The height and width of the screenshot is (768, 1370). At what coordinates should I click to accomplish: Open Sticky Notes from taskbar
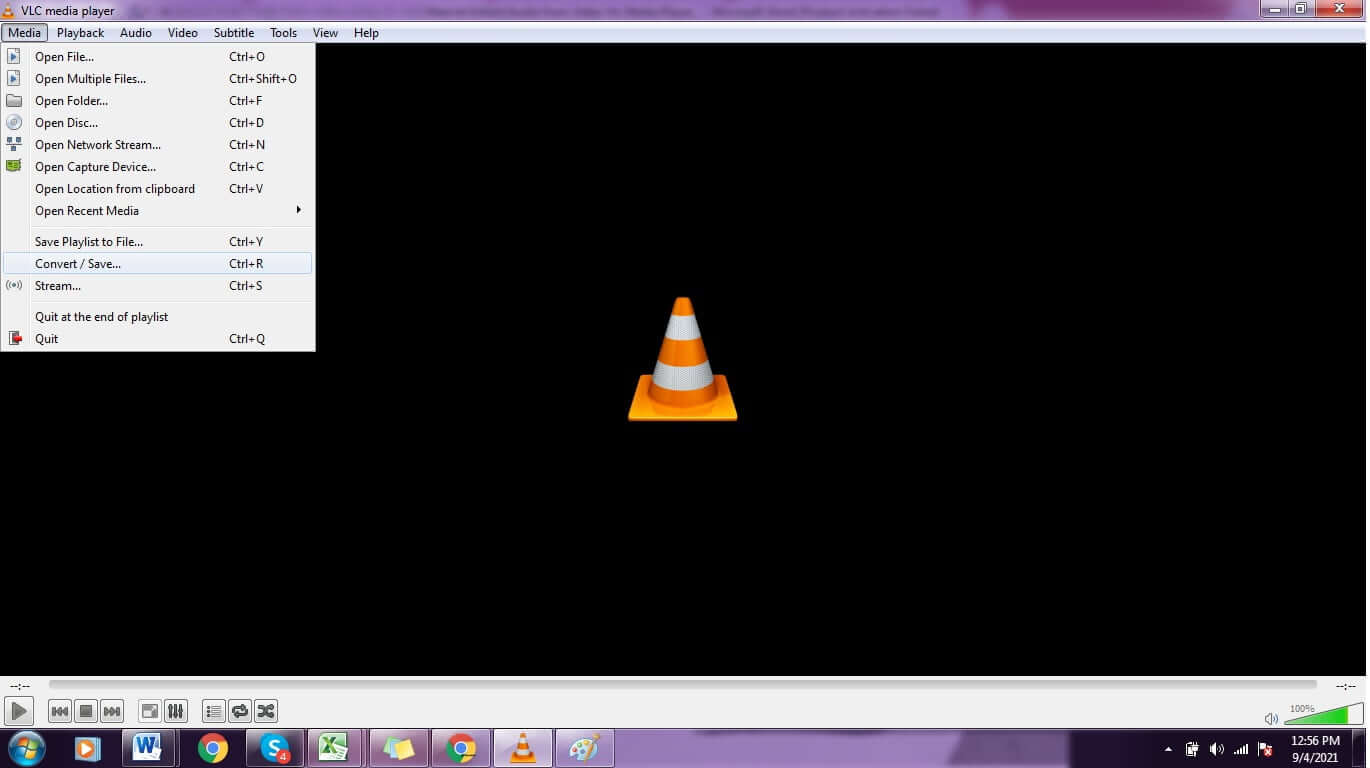(x=399, y=748)
